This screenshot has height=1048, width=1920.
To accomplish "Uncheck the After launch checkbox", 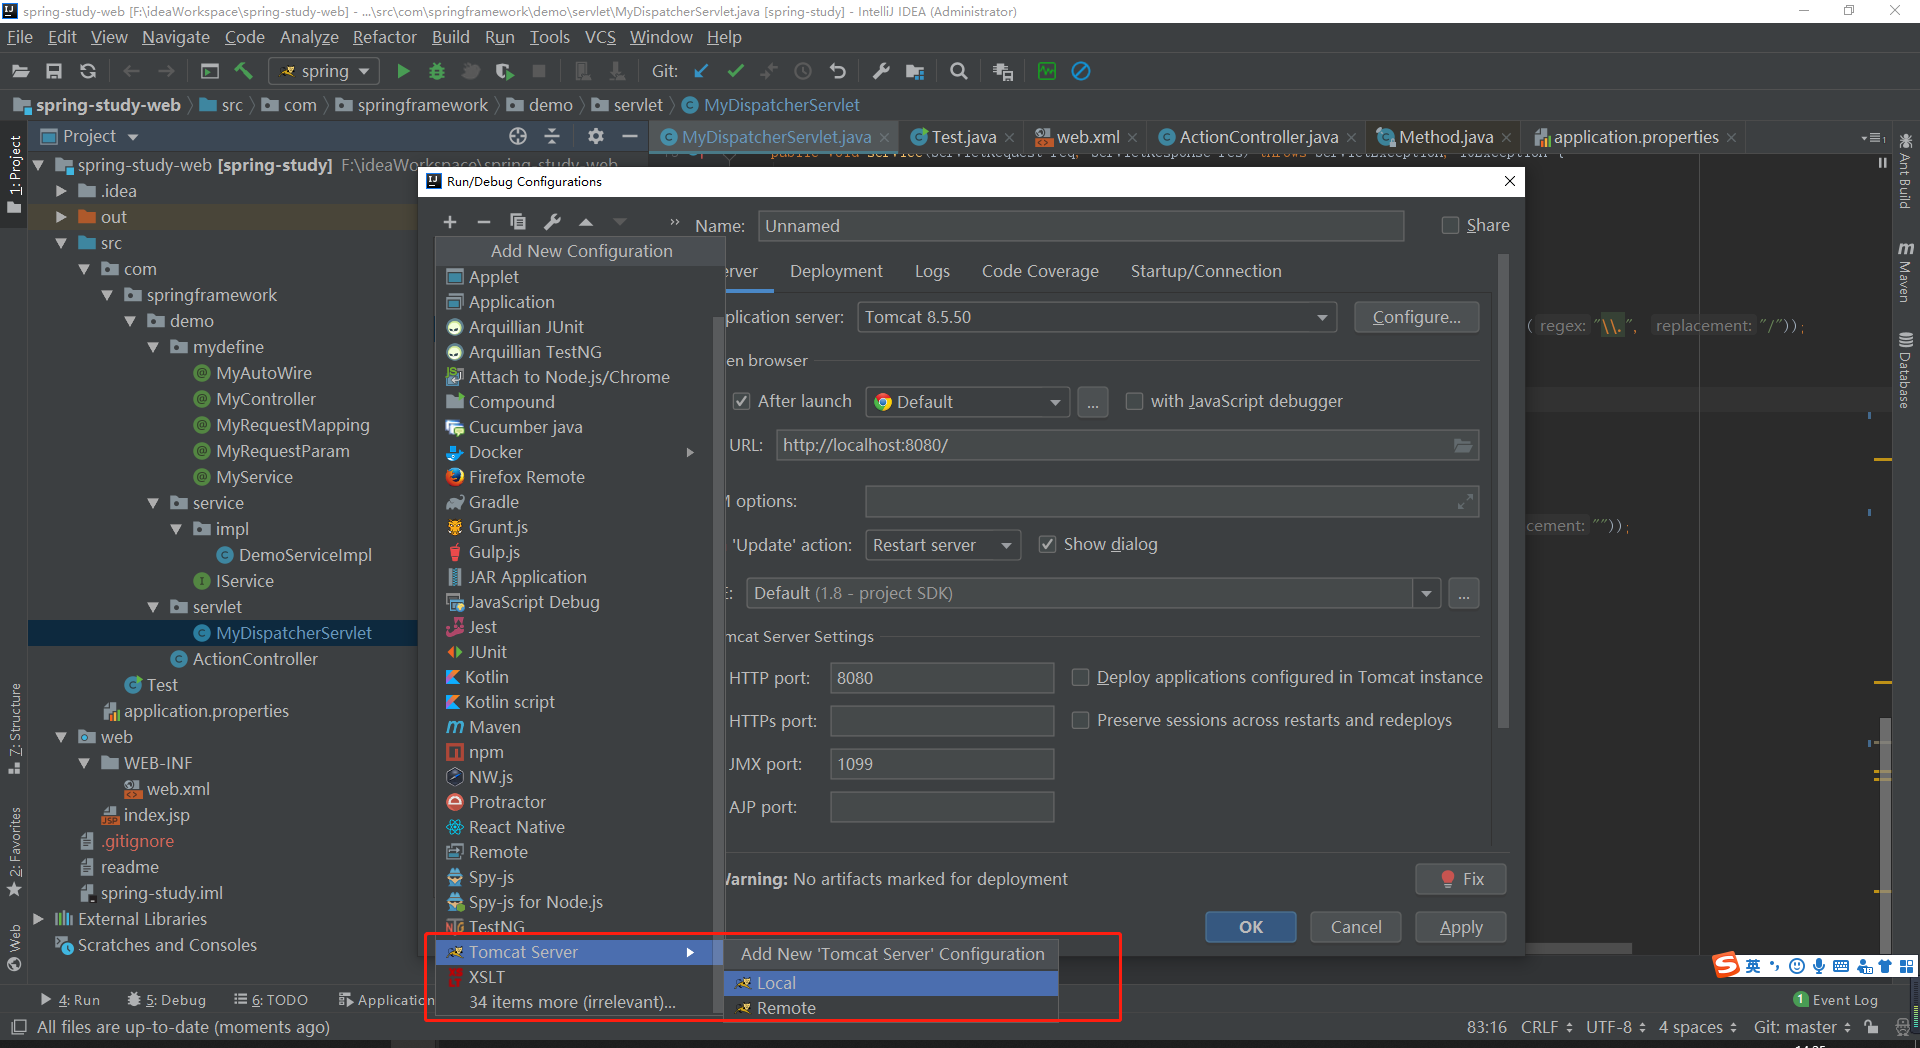I will click(741, 401).
